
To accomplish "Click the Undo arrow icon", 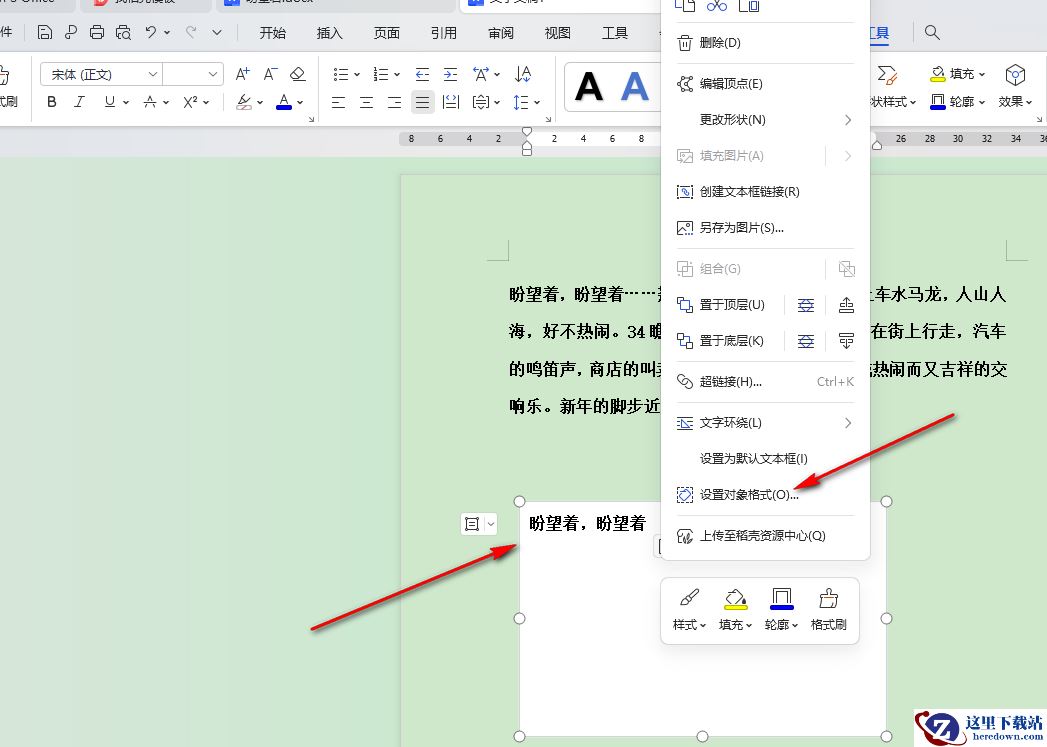I will coord(151,32).
